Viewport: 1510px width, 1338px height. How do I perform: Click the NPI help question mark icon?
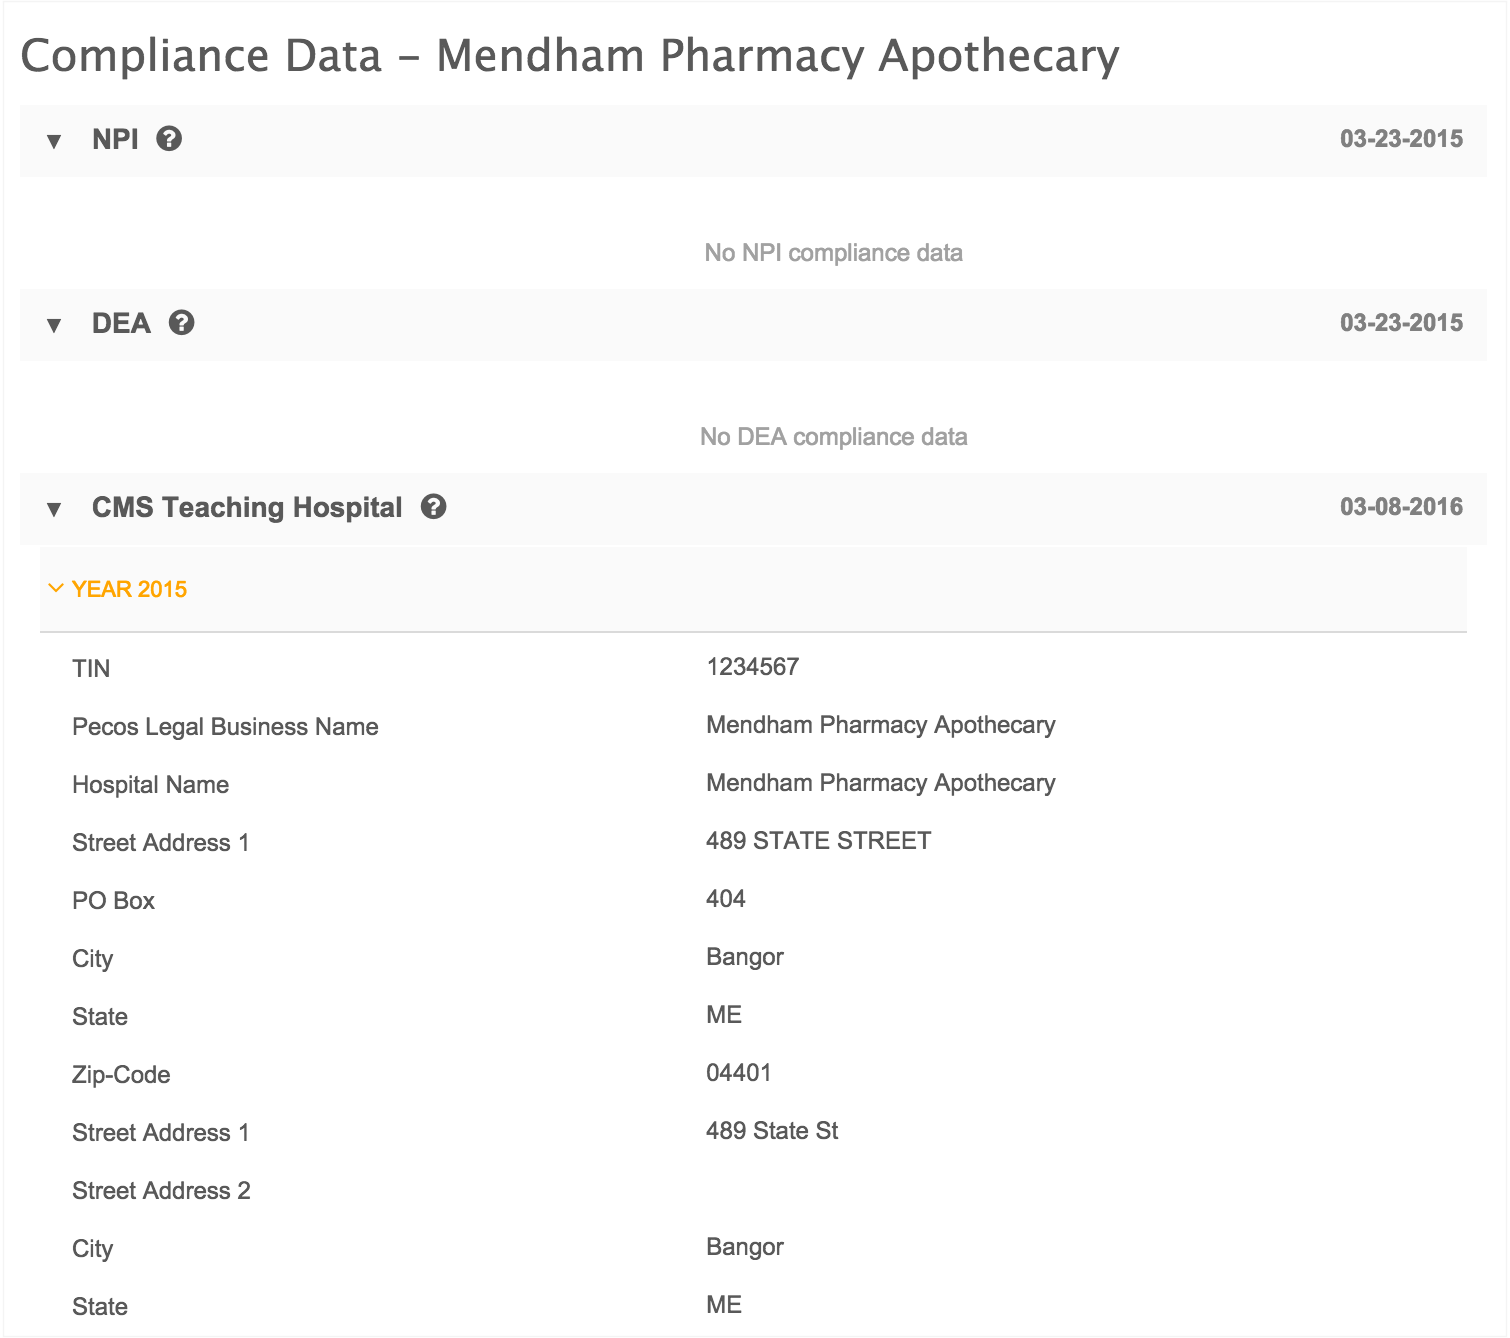169,139
